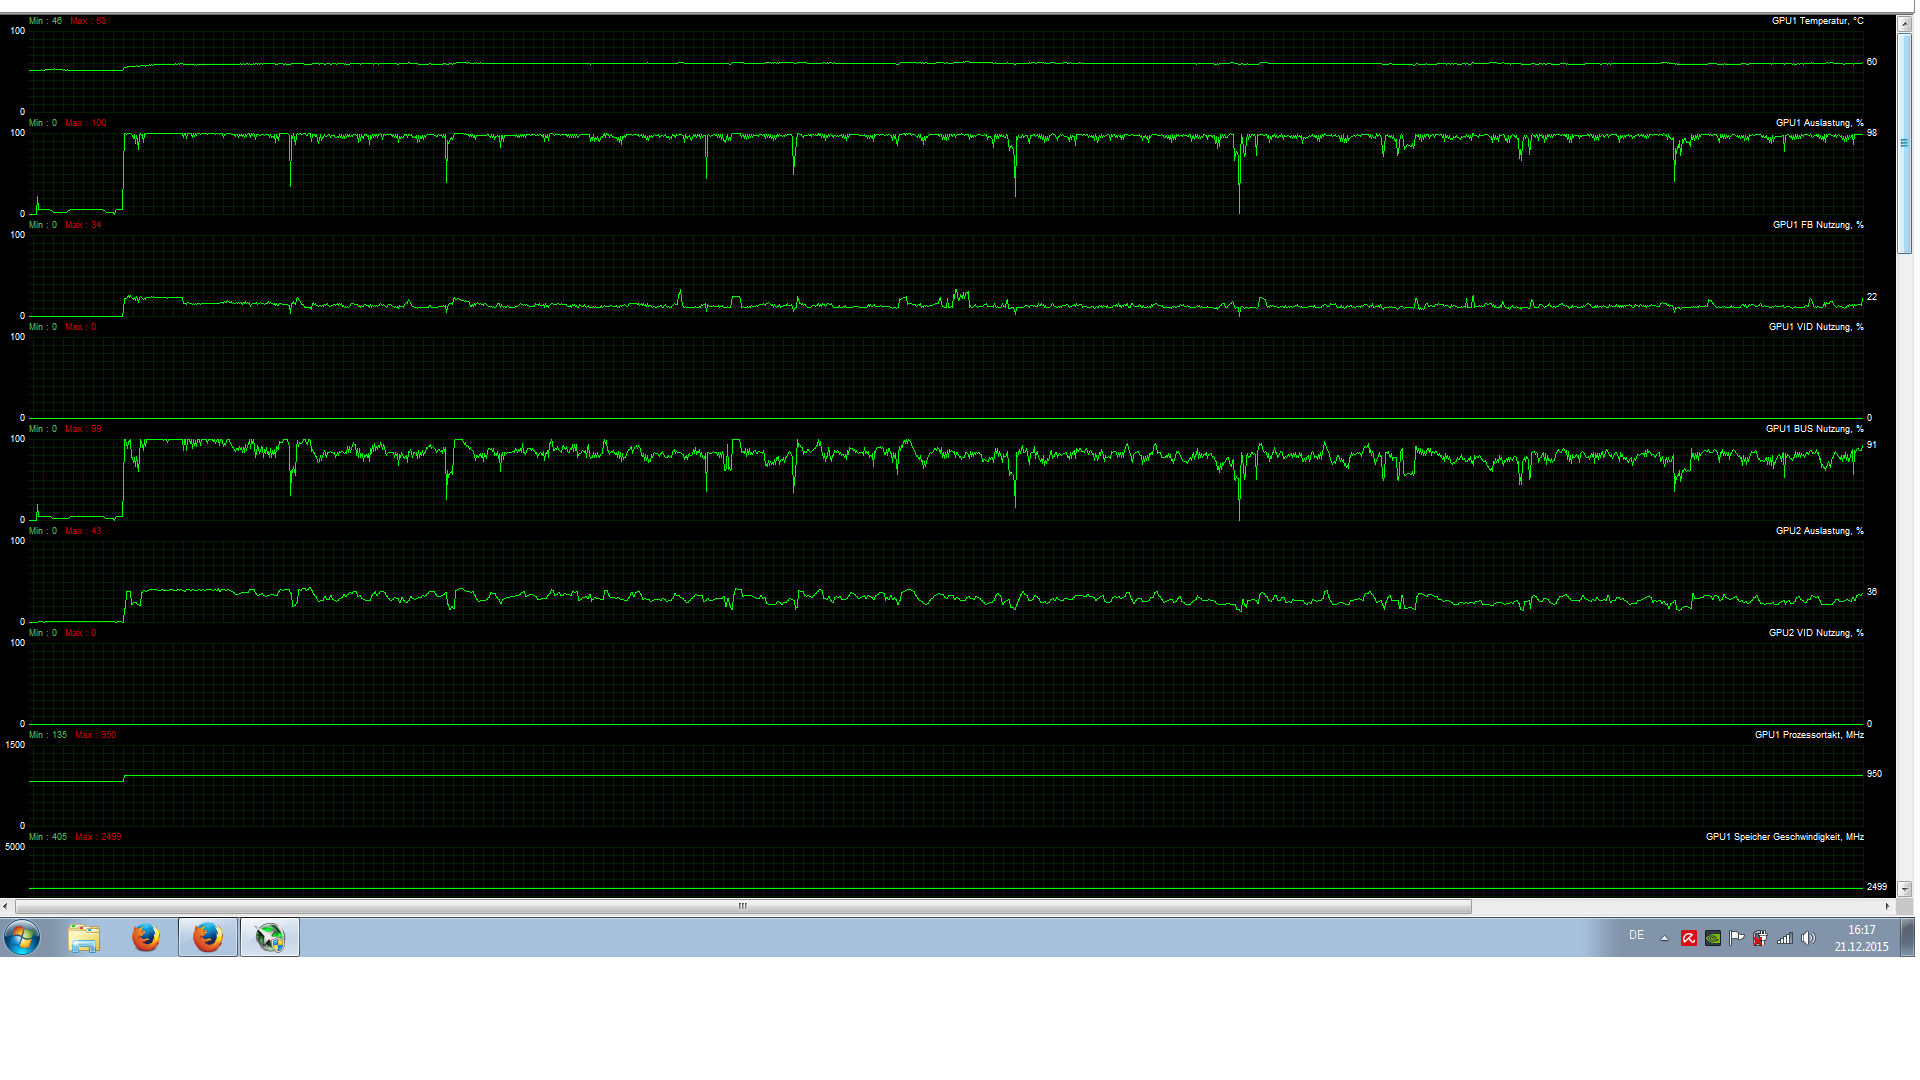Open NVIDIA tray icon
Viewport: 1920px width, 1080px height.
pyautogui.click(x=1713, y=938)
